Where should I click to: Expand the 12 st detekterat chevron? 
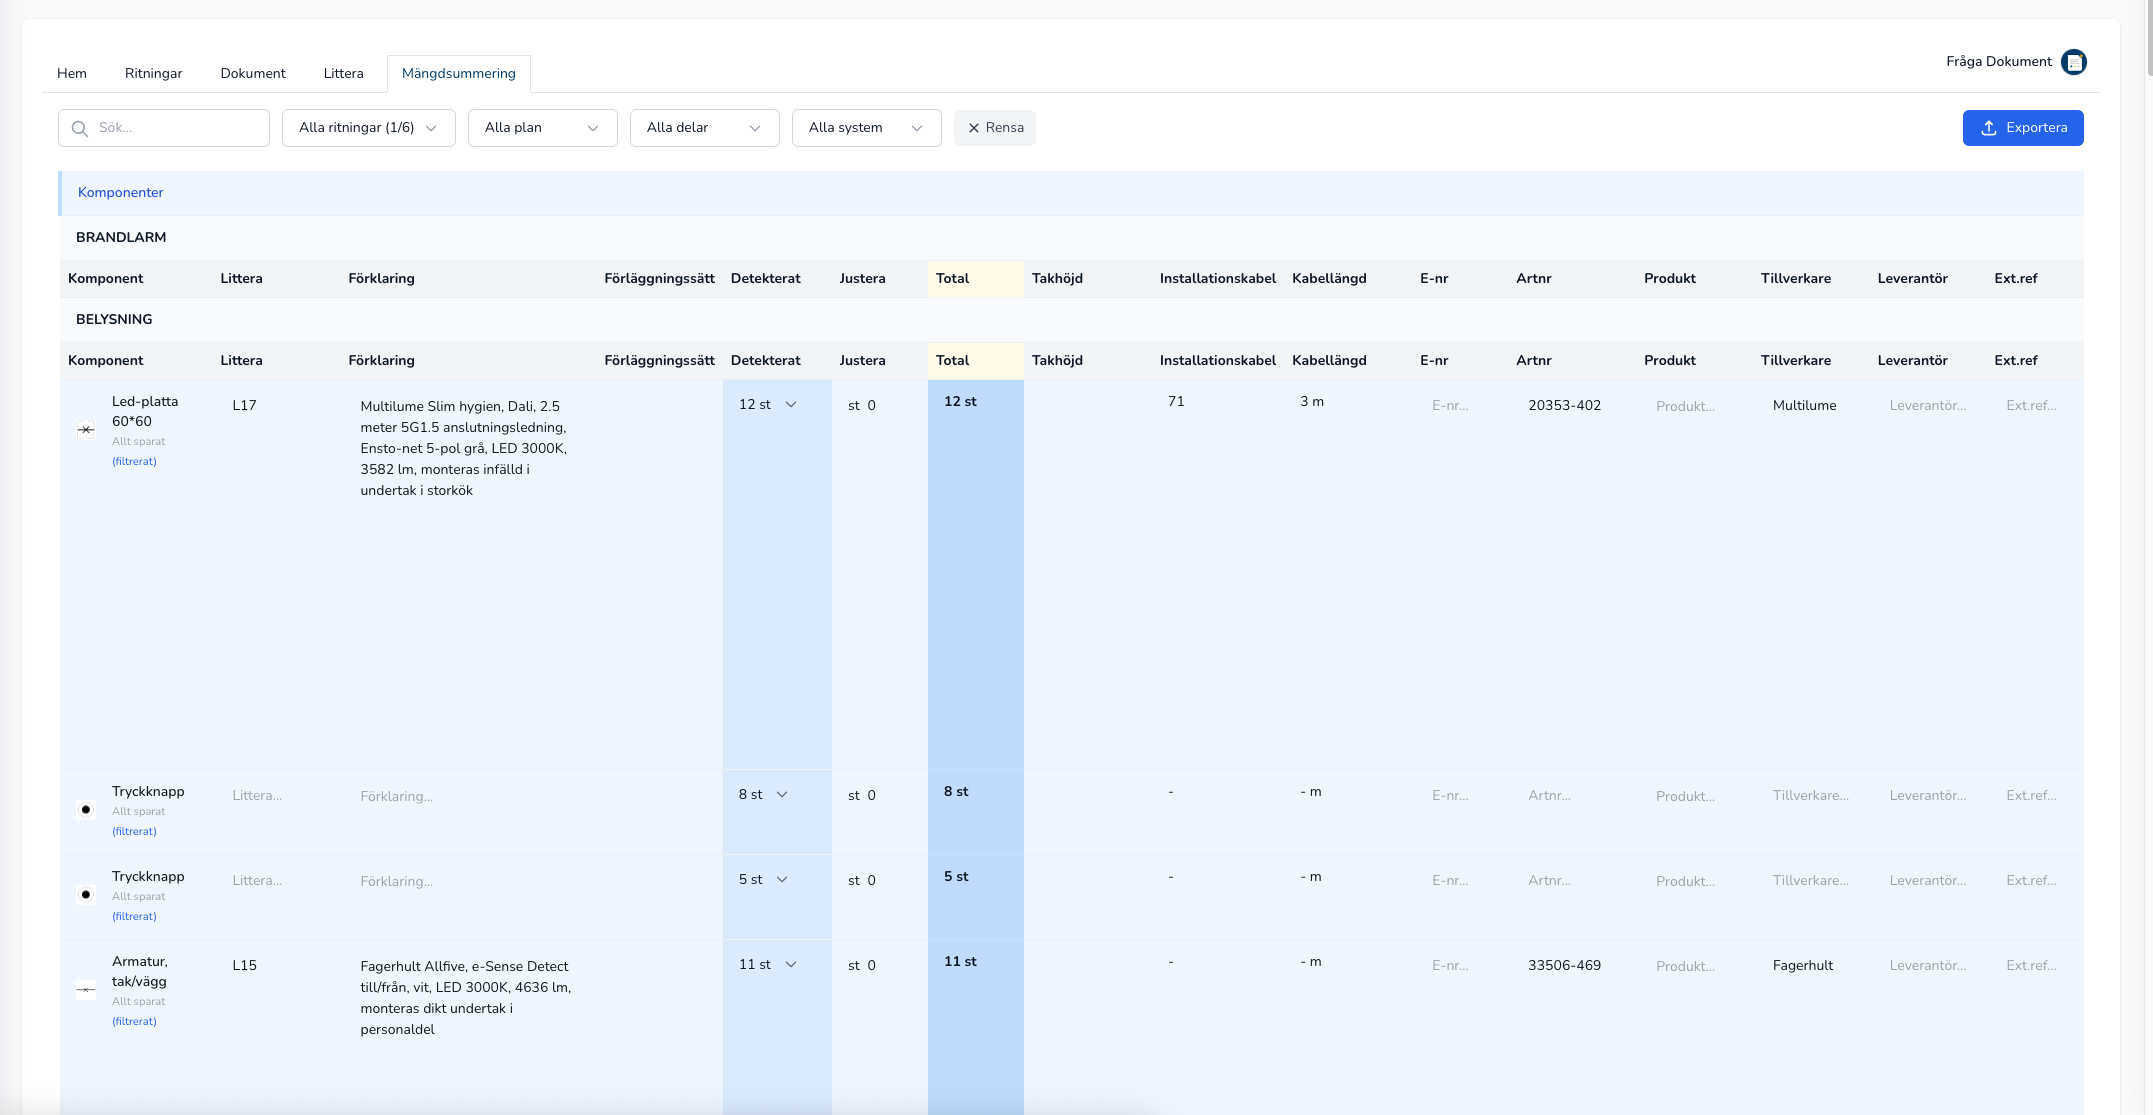(x=791, y=405)
